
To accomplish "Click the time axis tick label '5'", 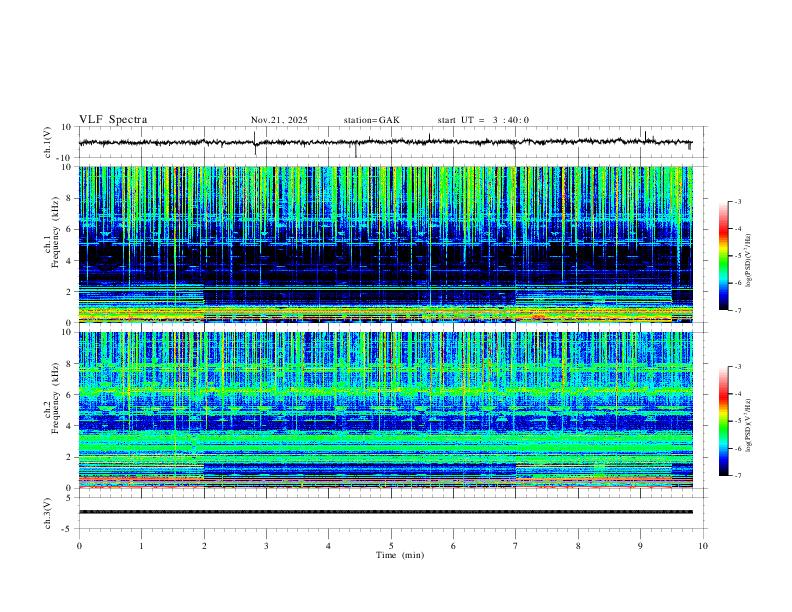I will pos(391,546).
